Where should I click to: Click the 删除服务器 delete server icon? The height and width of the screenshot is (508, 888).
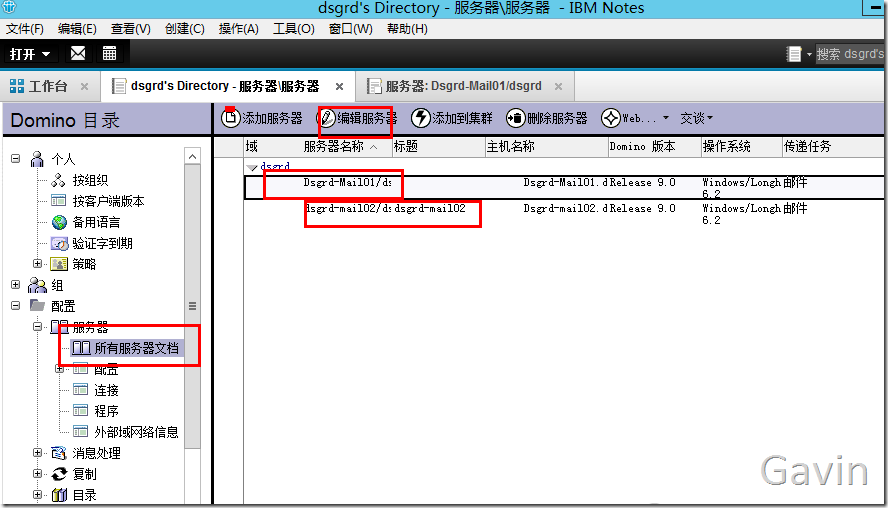point(515,118)
